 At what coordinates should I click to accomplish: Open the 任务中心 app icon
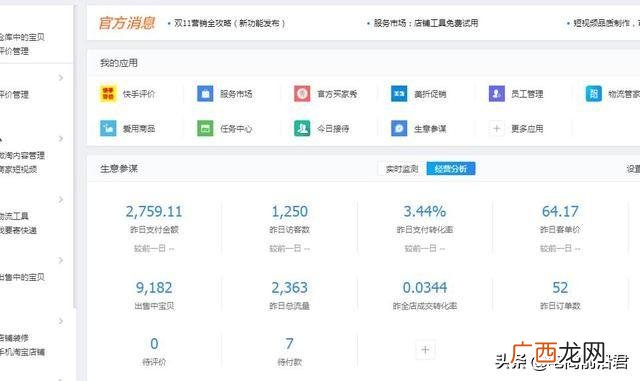click(205, 129)
